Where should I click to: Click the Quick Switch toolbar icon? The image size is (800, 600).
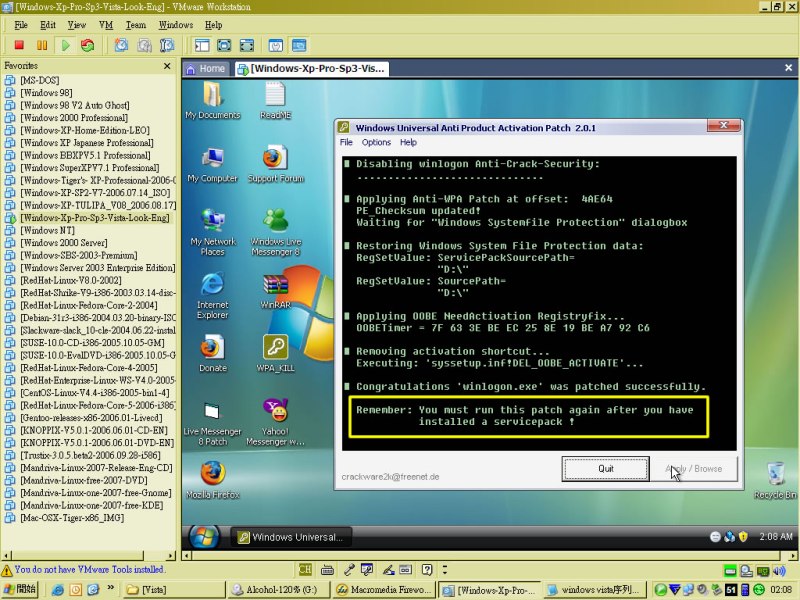tap(247, 45)
